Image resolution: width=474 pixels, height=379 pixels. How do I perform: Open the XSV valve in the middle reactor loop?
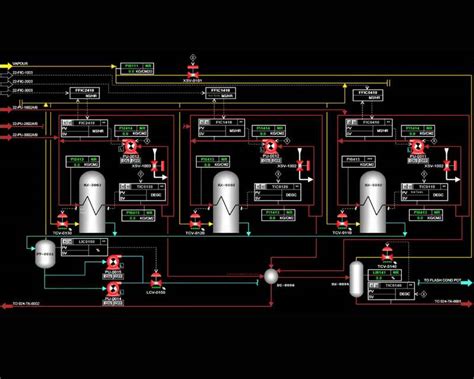pos(303,165)
